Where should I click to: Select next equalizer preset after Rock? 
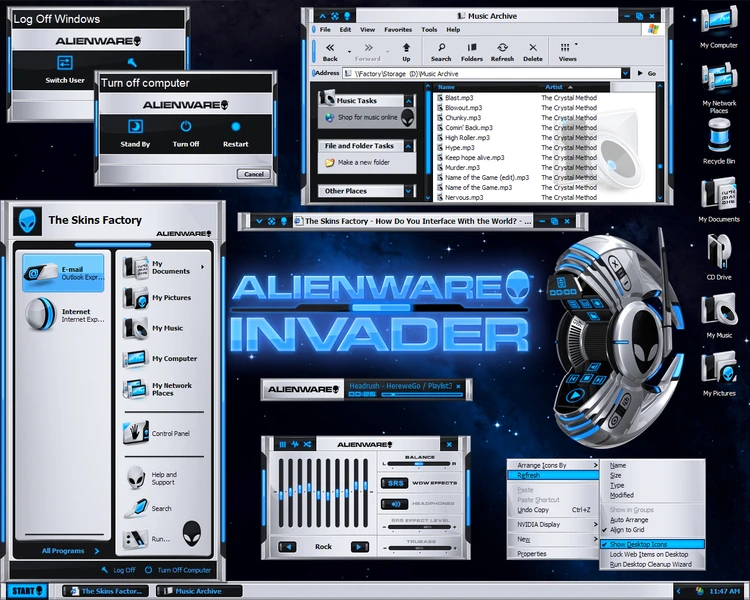coord(360,546)
